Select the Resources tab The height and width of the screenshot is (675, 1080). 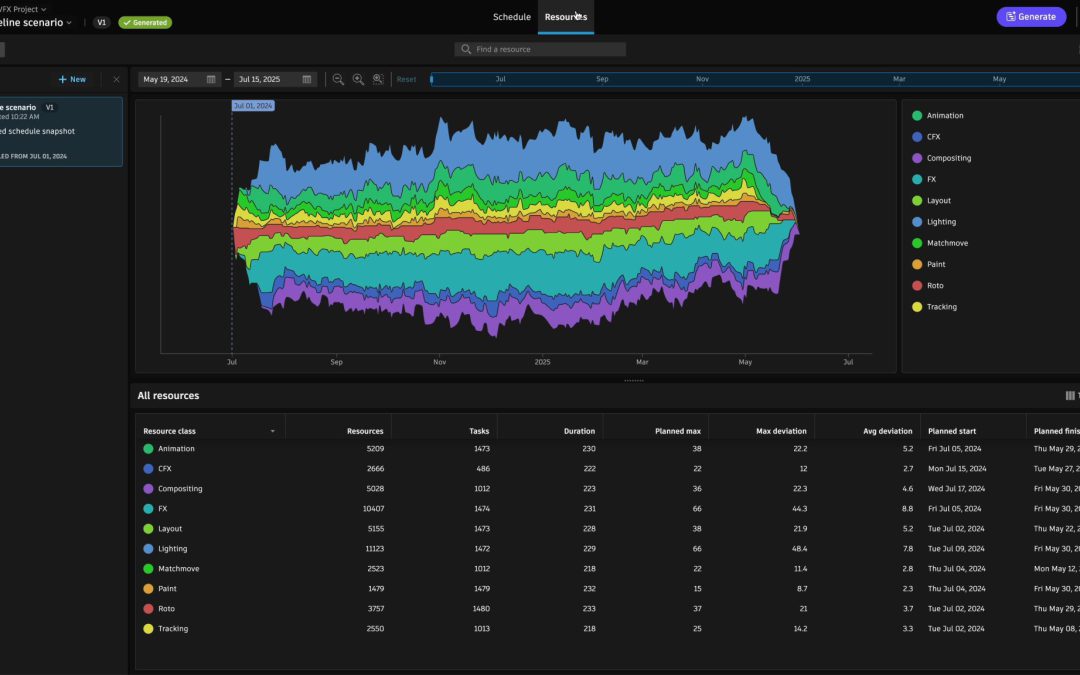tap(566, 17)
